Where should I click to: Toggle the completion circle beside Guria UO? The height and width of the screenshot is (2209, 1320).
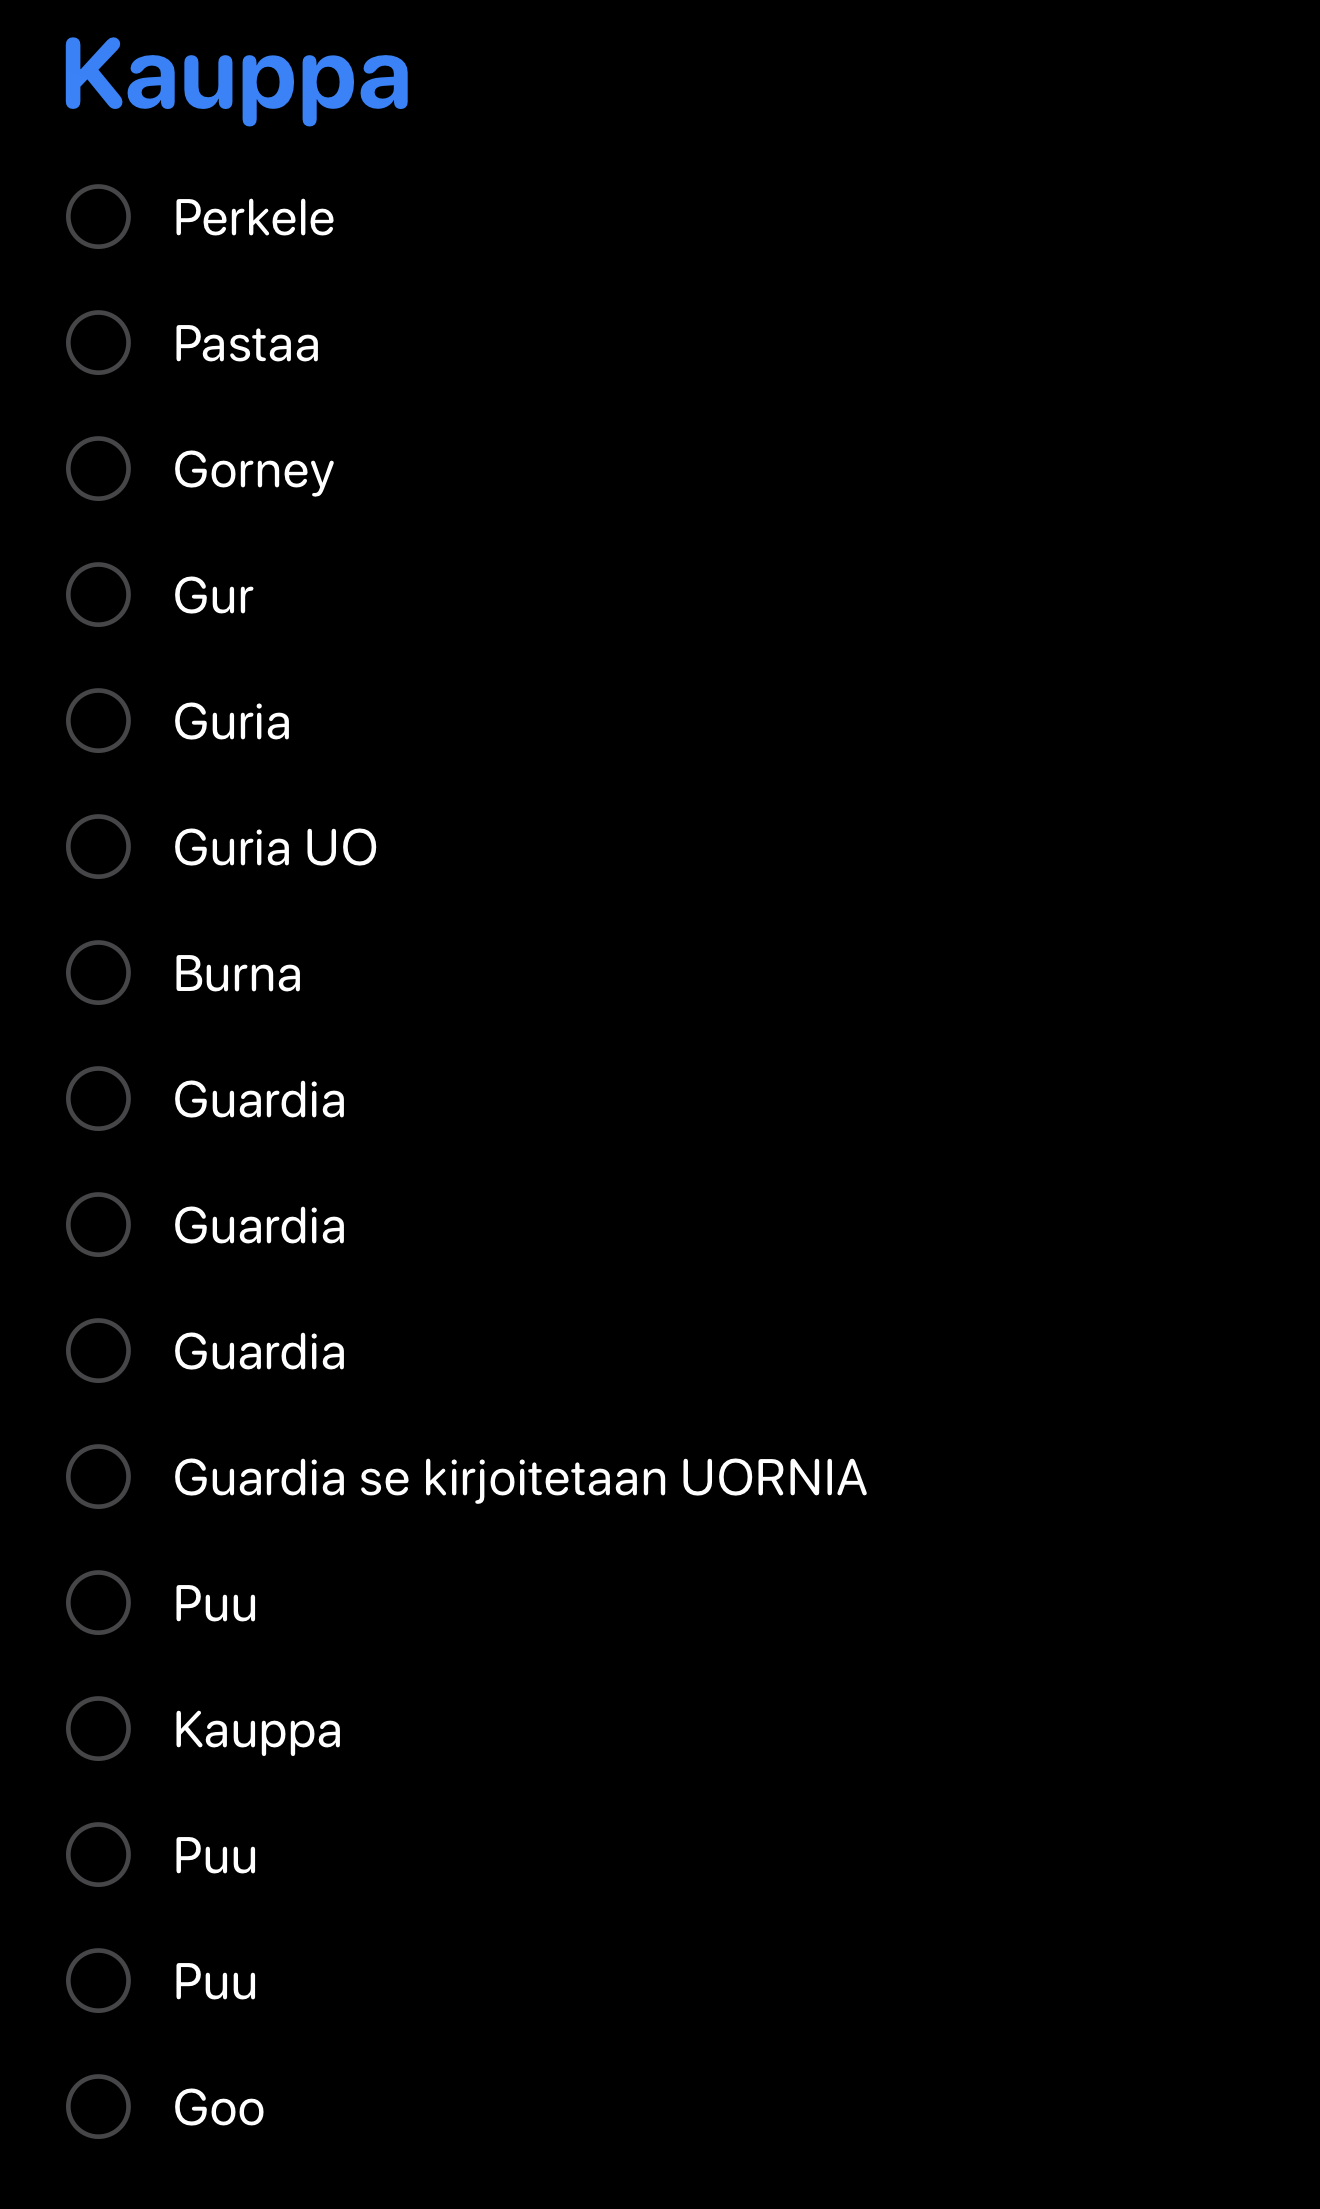(x=98, y=847)
